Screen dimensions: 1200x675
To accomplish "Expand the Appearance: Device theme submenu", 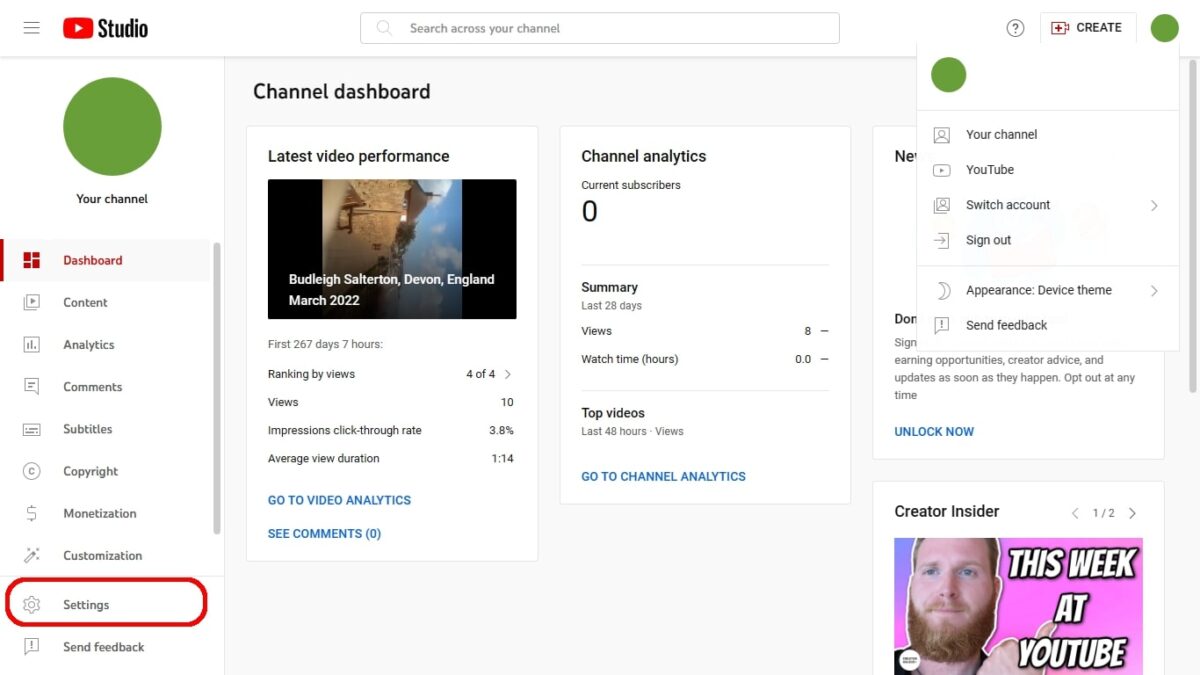I will coord(1048,290).
